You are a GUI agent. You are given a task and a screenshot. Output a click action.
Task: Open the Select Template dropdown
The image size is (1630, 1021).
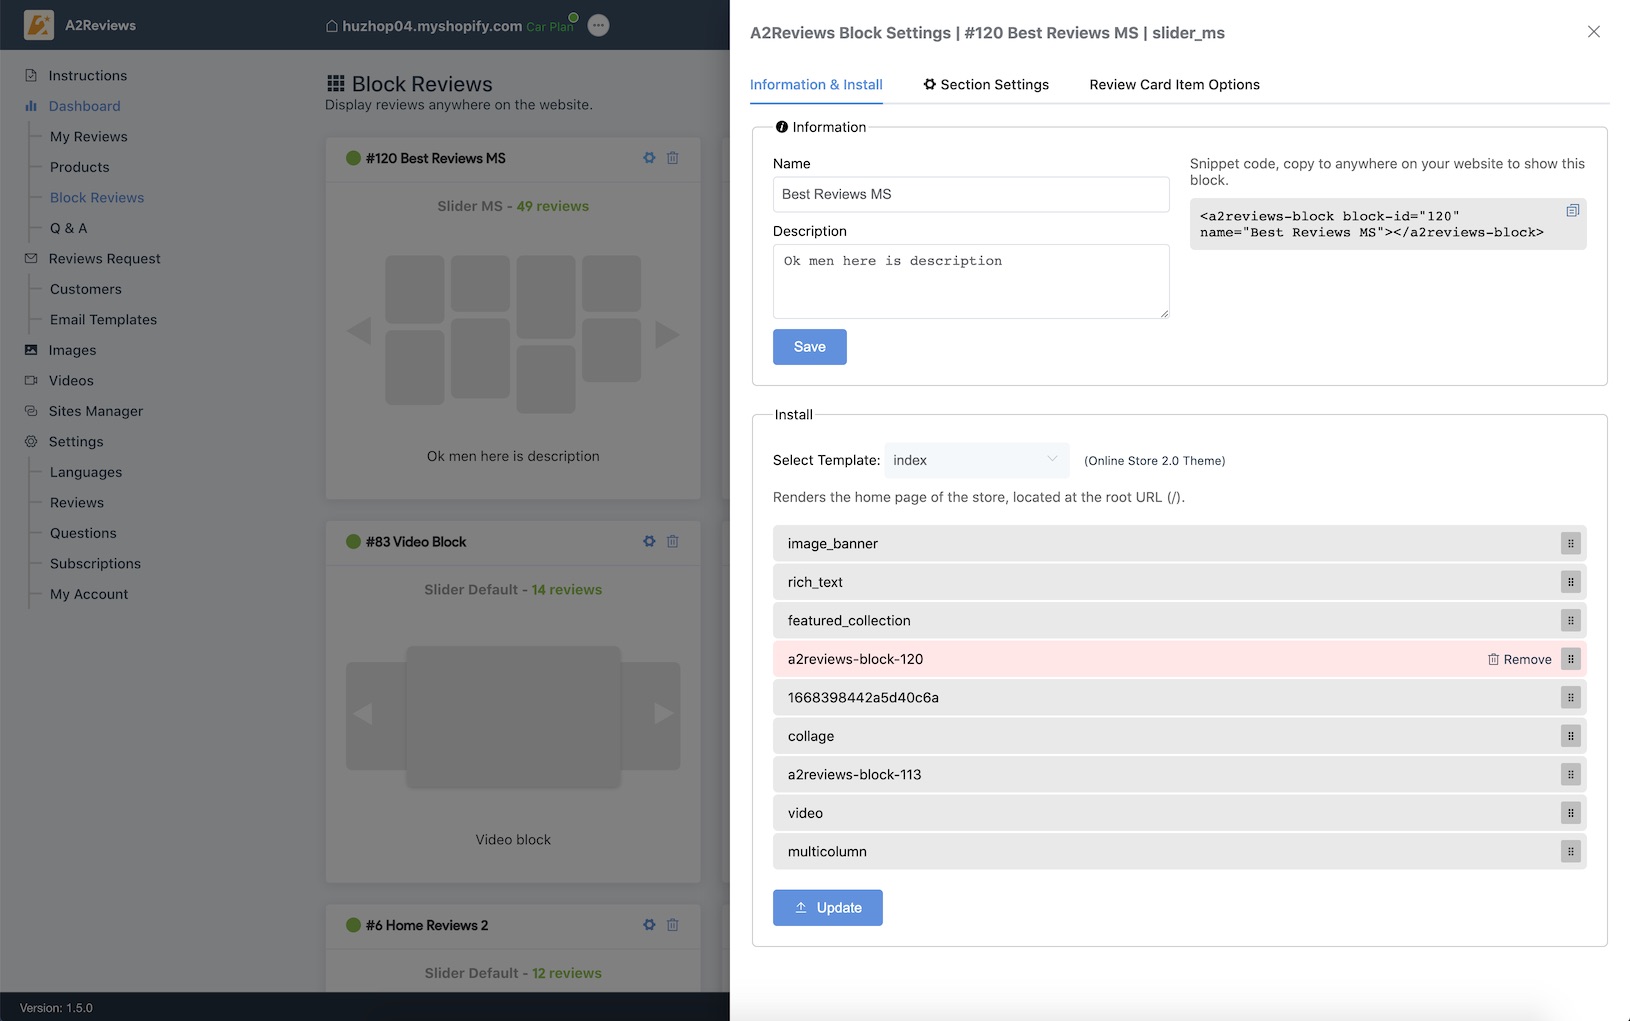[976, 460]
